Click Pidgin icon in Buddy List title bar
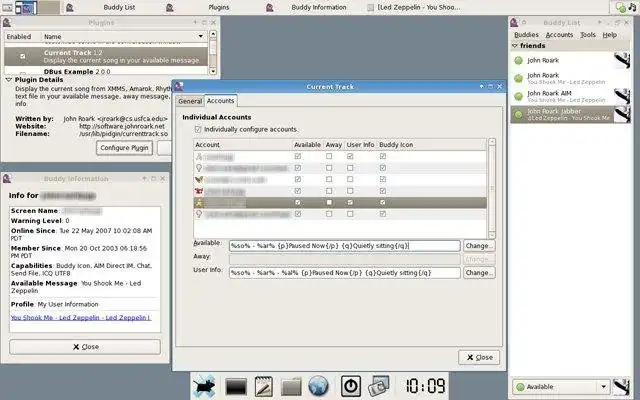Viewport: 640px width, 400px height. pyautogui.click(x=514, y=22)
